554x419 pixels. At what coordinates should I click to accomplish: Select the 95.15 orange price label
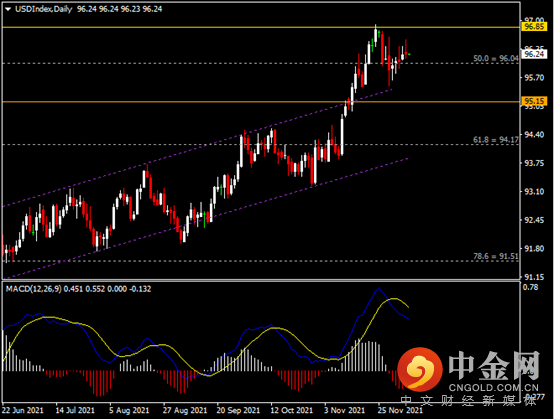click(x=534, y=101)
